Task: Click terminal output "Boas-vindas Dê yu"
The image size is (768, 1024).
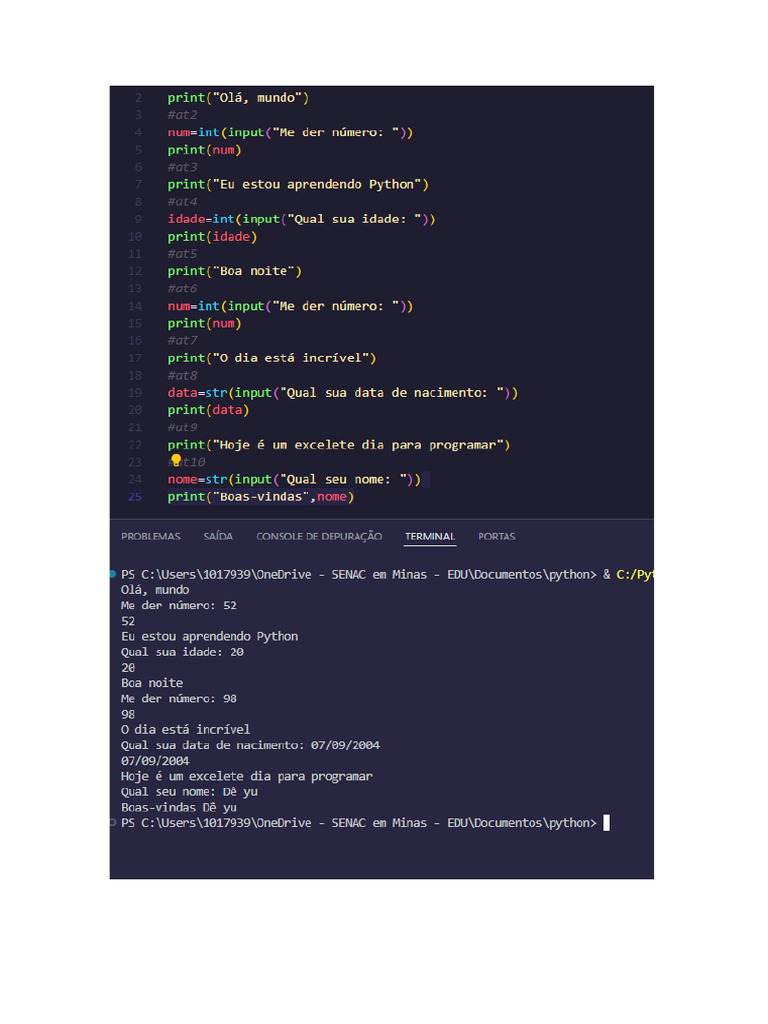Action: point(178,807)
